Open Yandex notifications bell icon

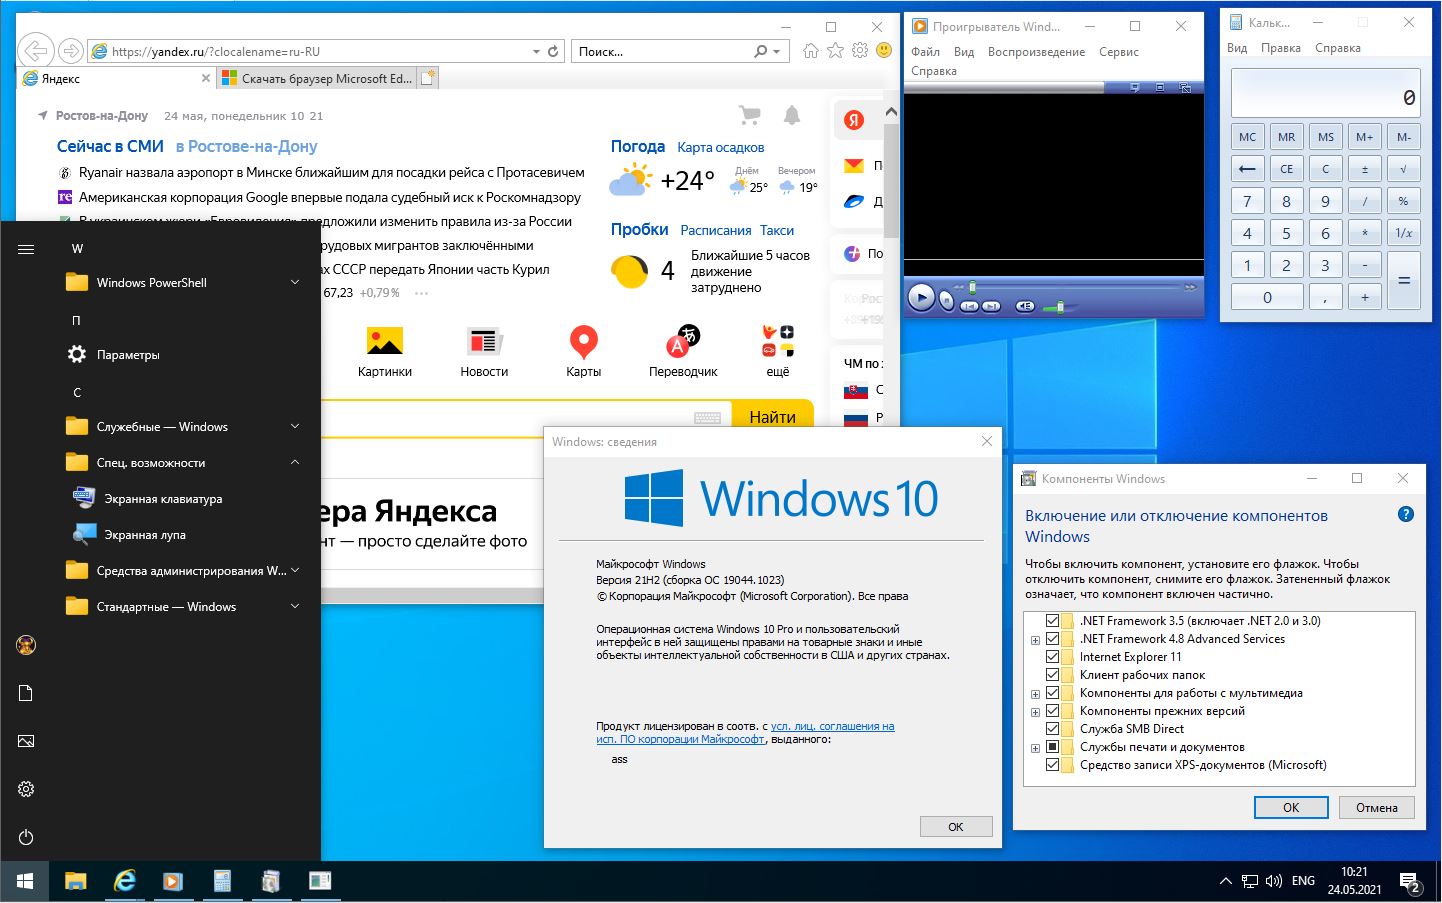[792, 115]
